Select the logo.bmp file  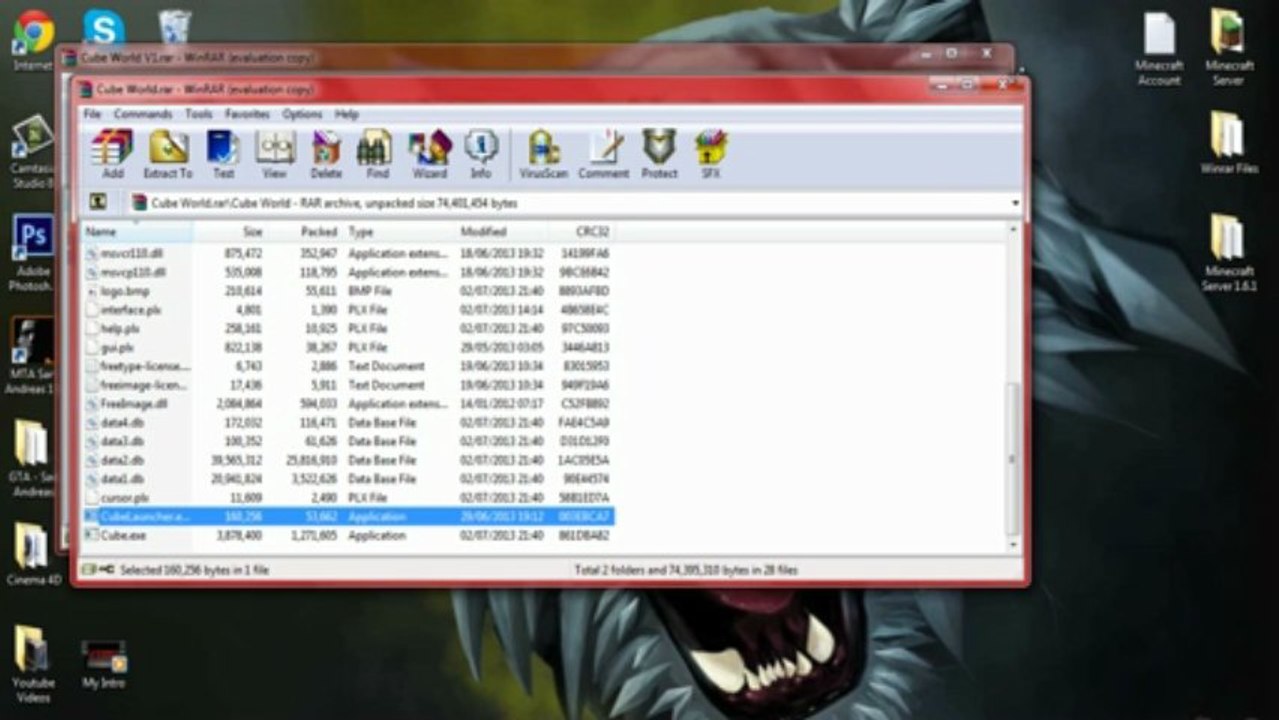[x=348, y=291]
